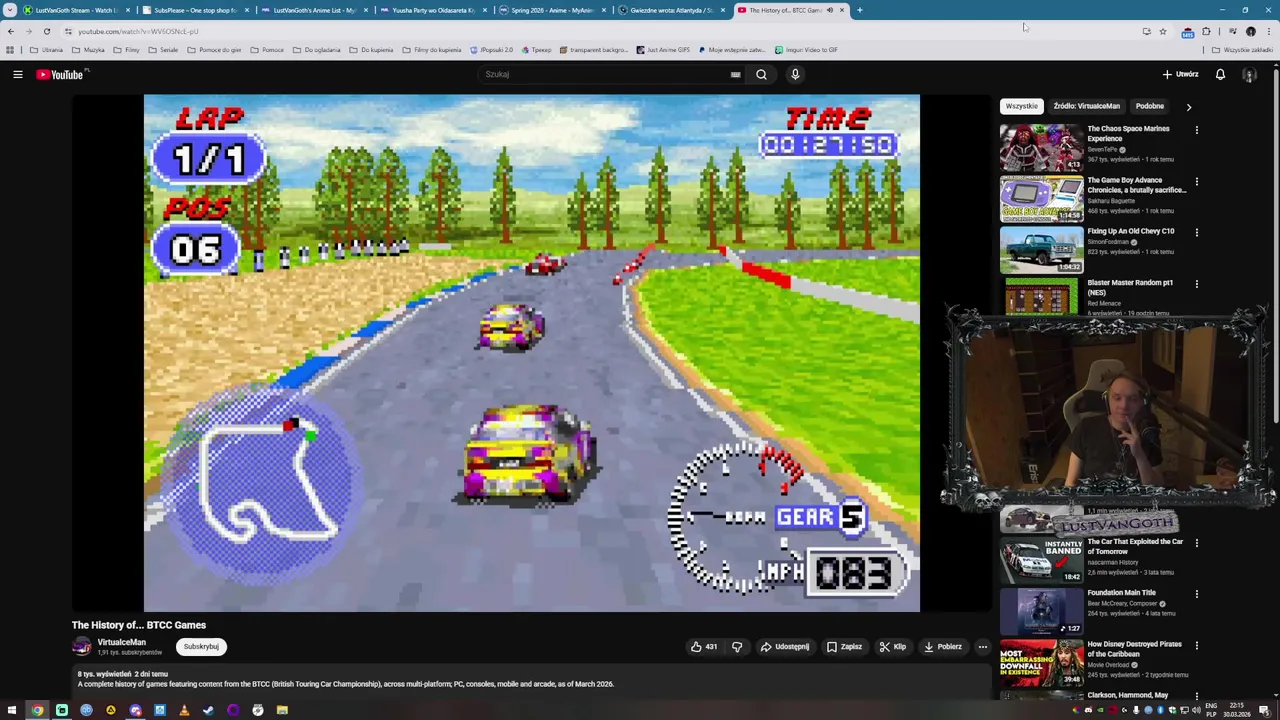The height and width of the screenshot is (720, 1280).
Task: Open Just Anime GIFS bookmark
Action: pos(662,49)
